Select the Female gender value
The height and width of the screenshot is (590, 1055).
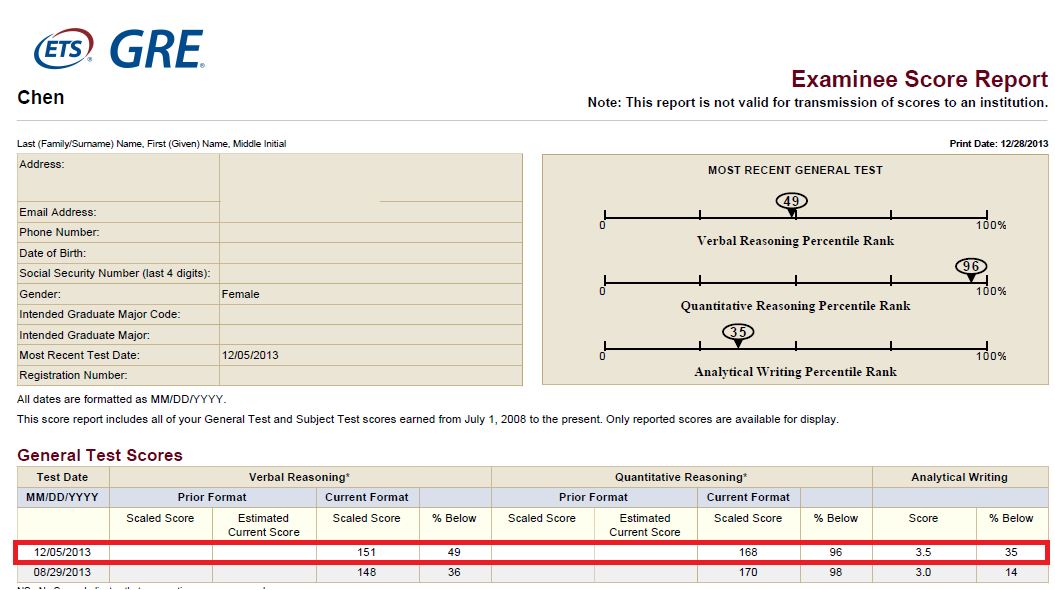pos(240,294)
